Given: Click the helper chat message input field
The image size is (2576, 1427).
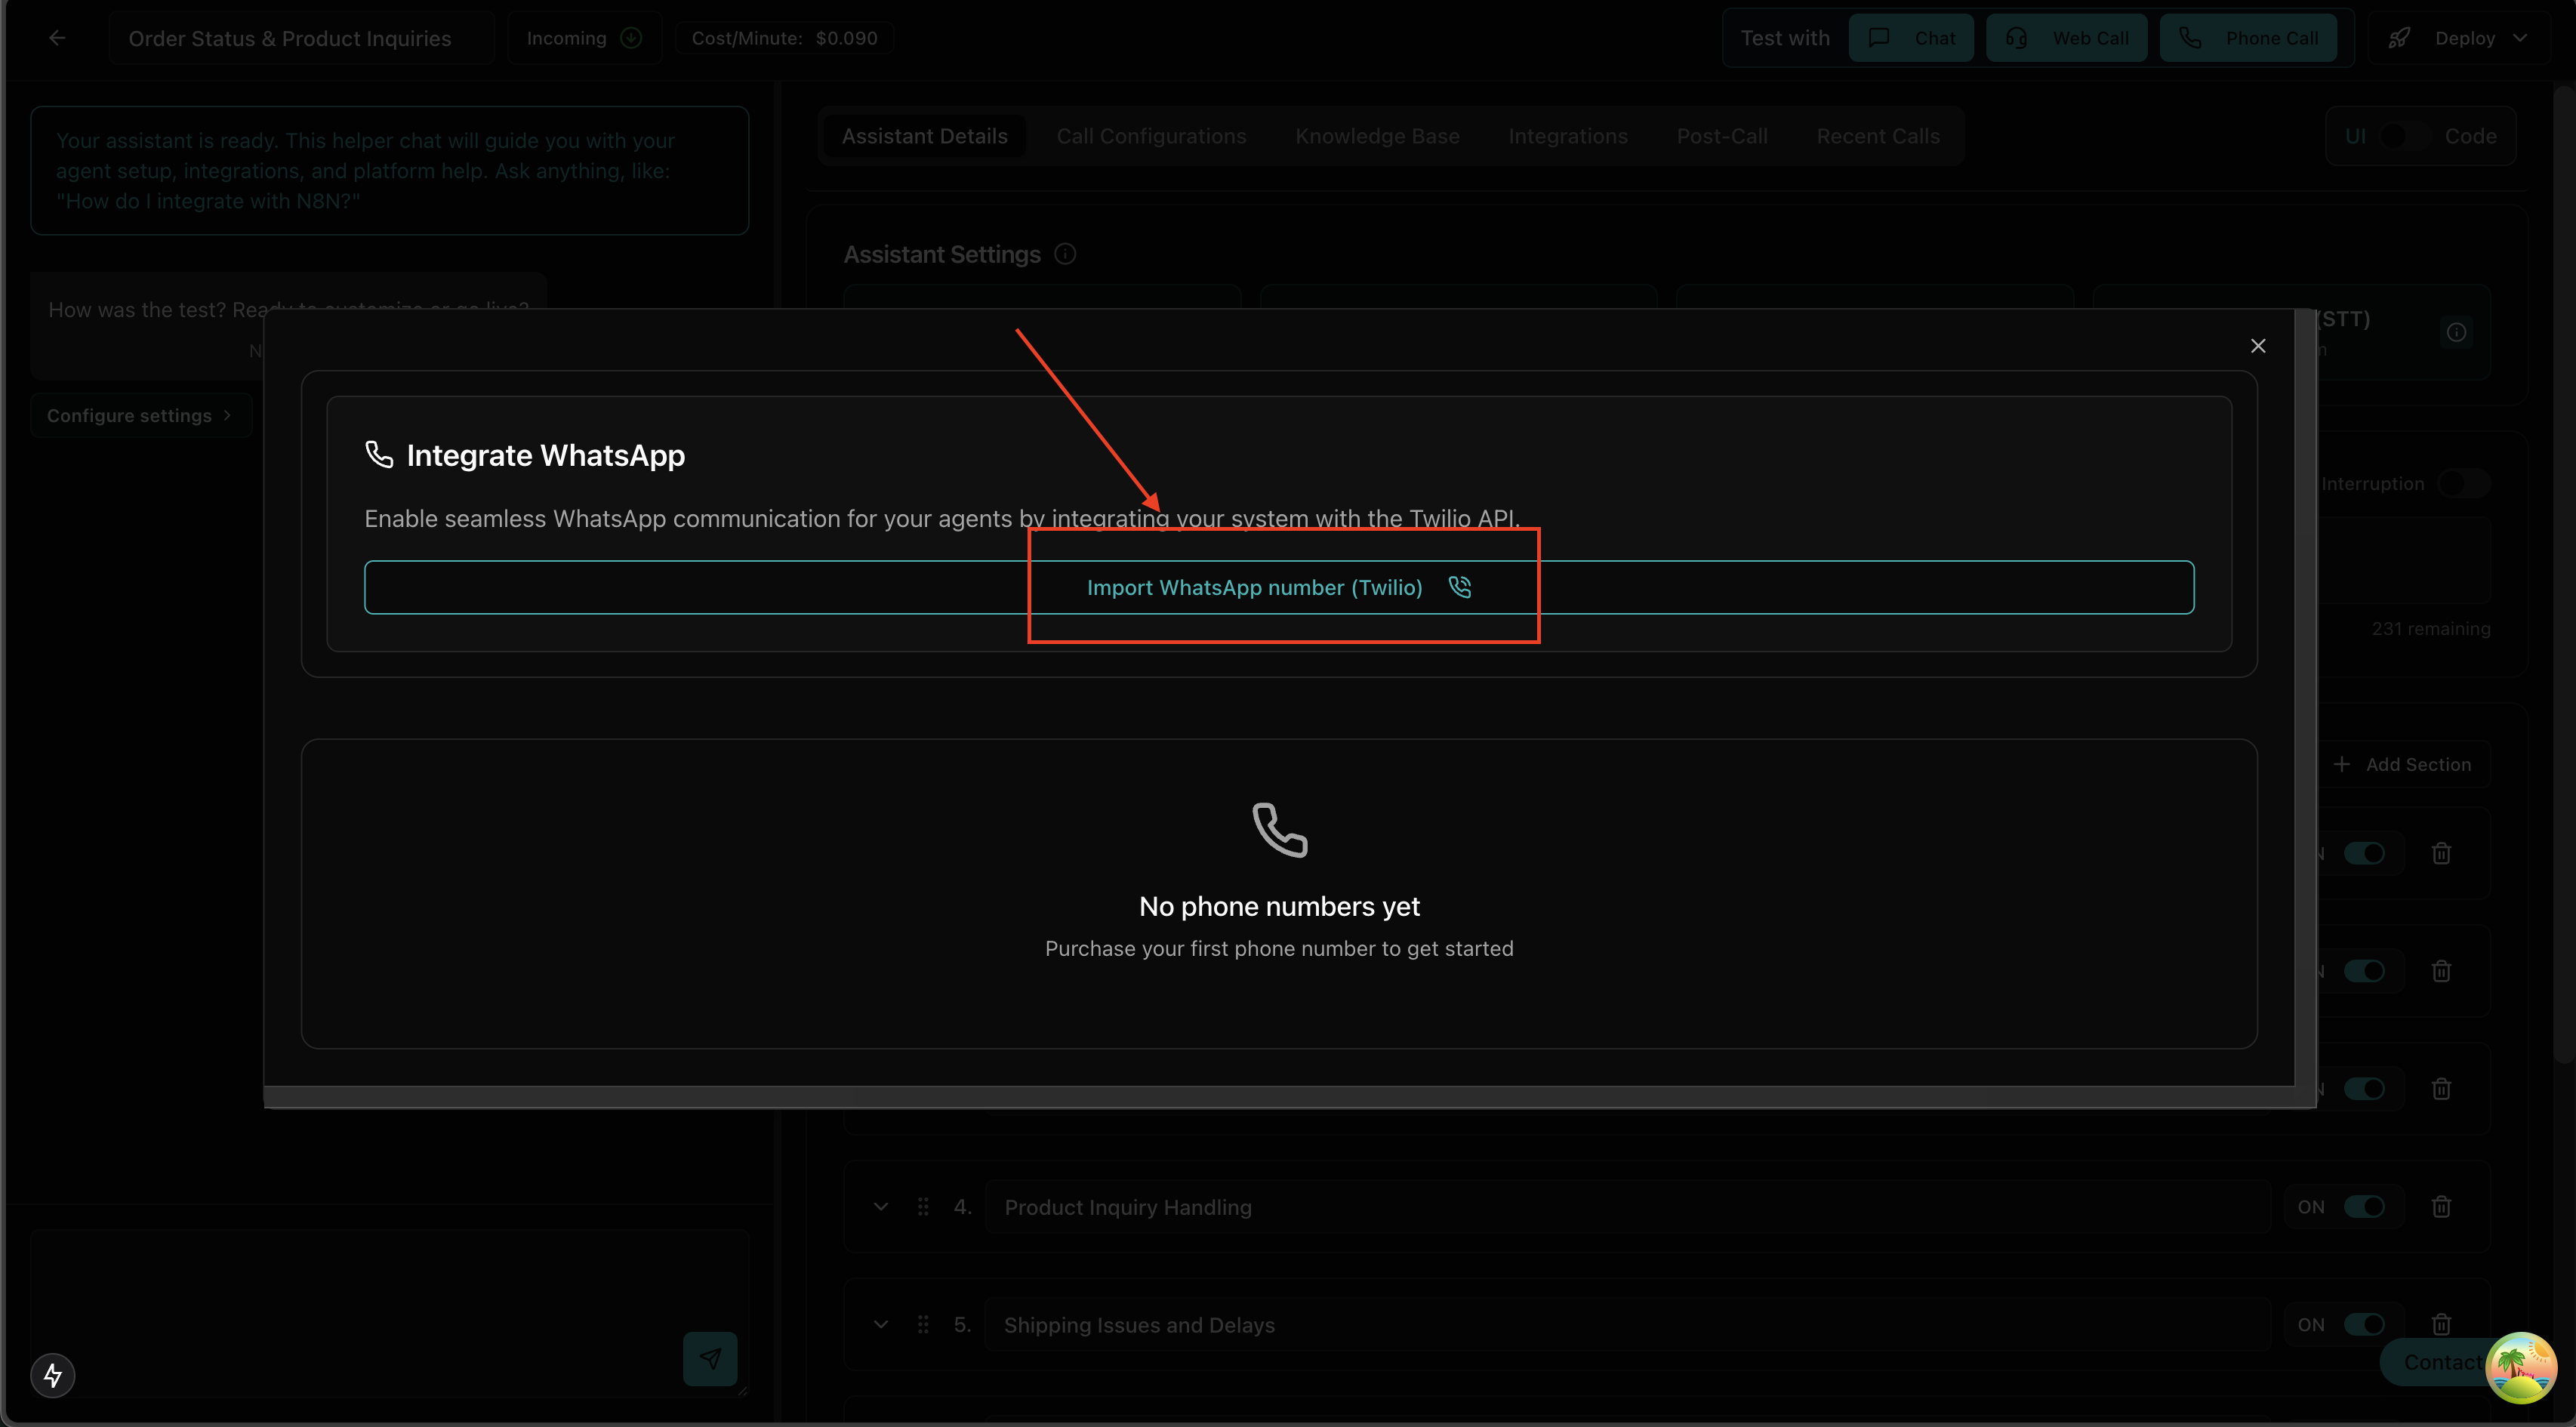Looking at the screenshot, I should 350,1300.
